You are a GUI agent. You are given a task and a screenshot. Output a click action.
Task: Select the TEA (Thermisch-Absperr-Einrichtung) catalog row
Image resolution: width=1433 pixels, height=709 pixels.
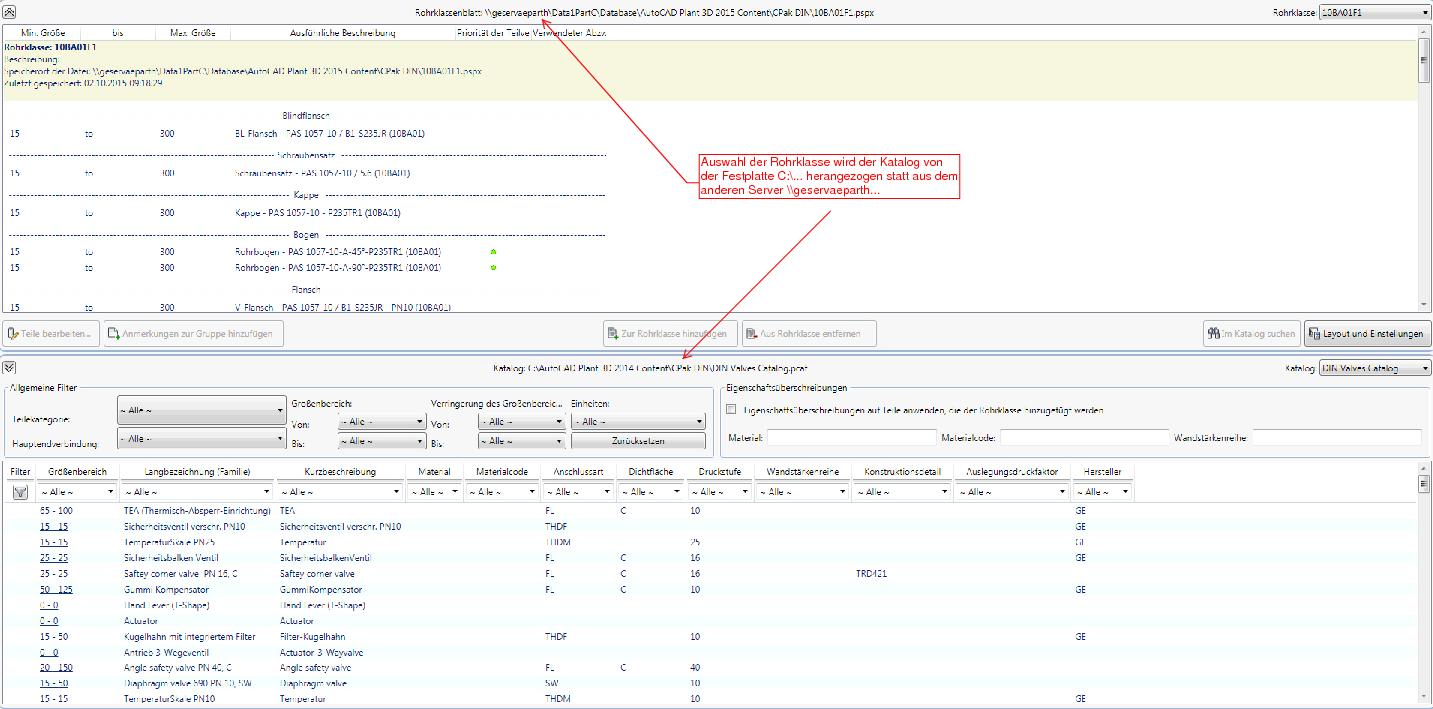click(710, 510)
